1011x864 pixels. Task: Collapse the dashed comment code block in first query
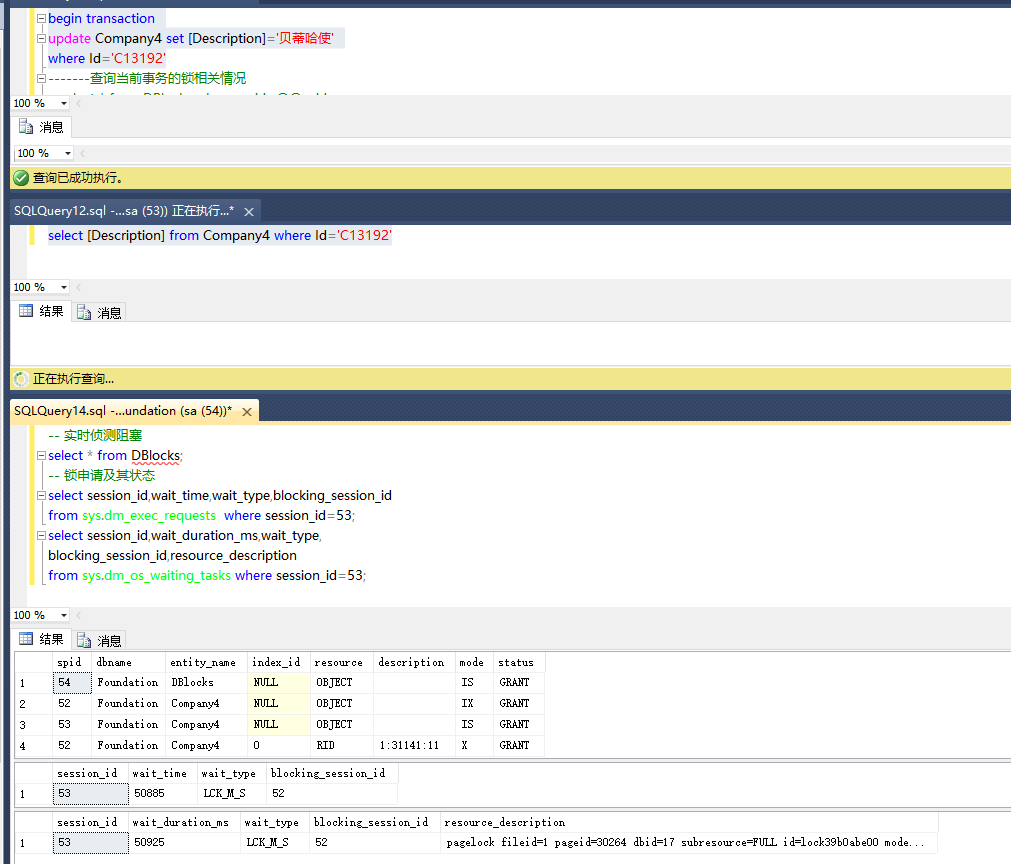[41, 79]
